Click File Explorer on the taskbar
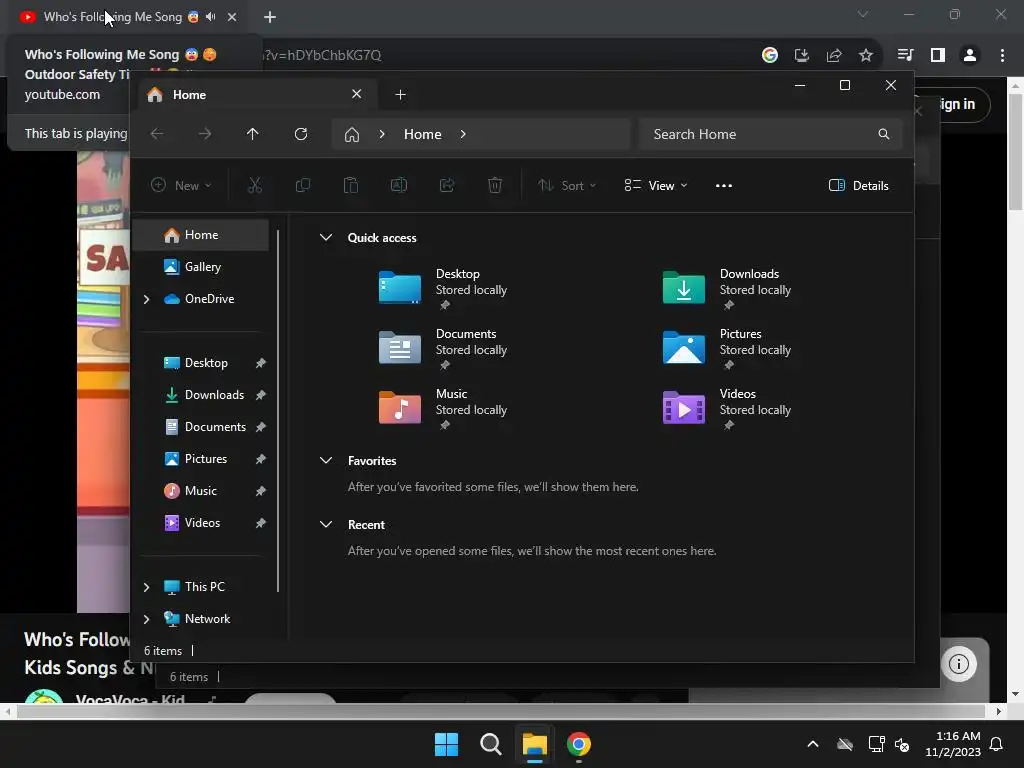 coord(534,744)
